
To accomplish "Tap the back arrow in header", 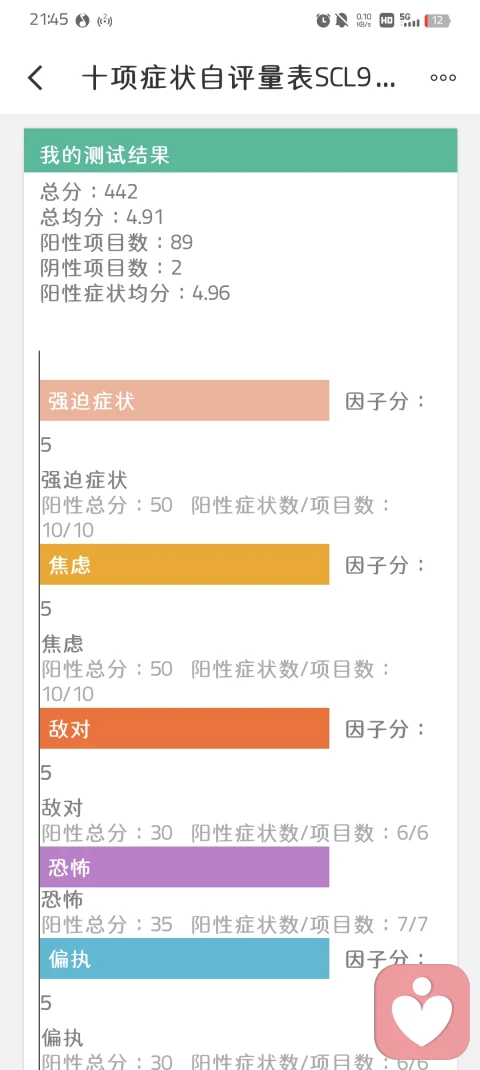I will 36,78.
